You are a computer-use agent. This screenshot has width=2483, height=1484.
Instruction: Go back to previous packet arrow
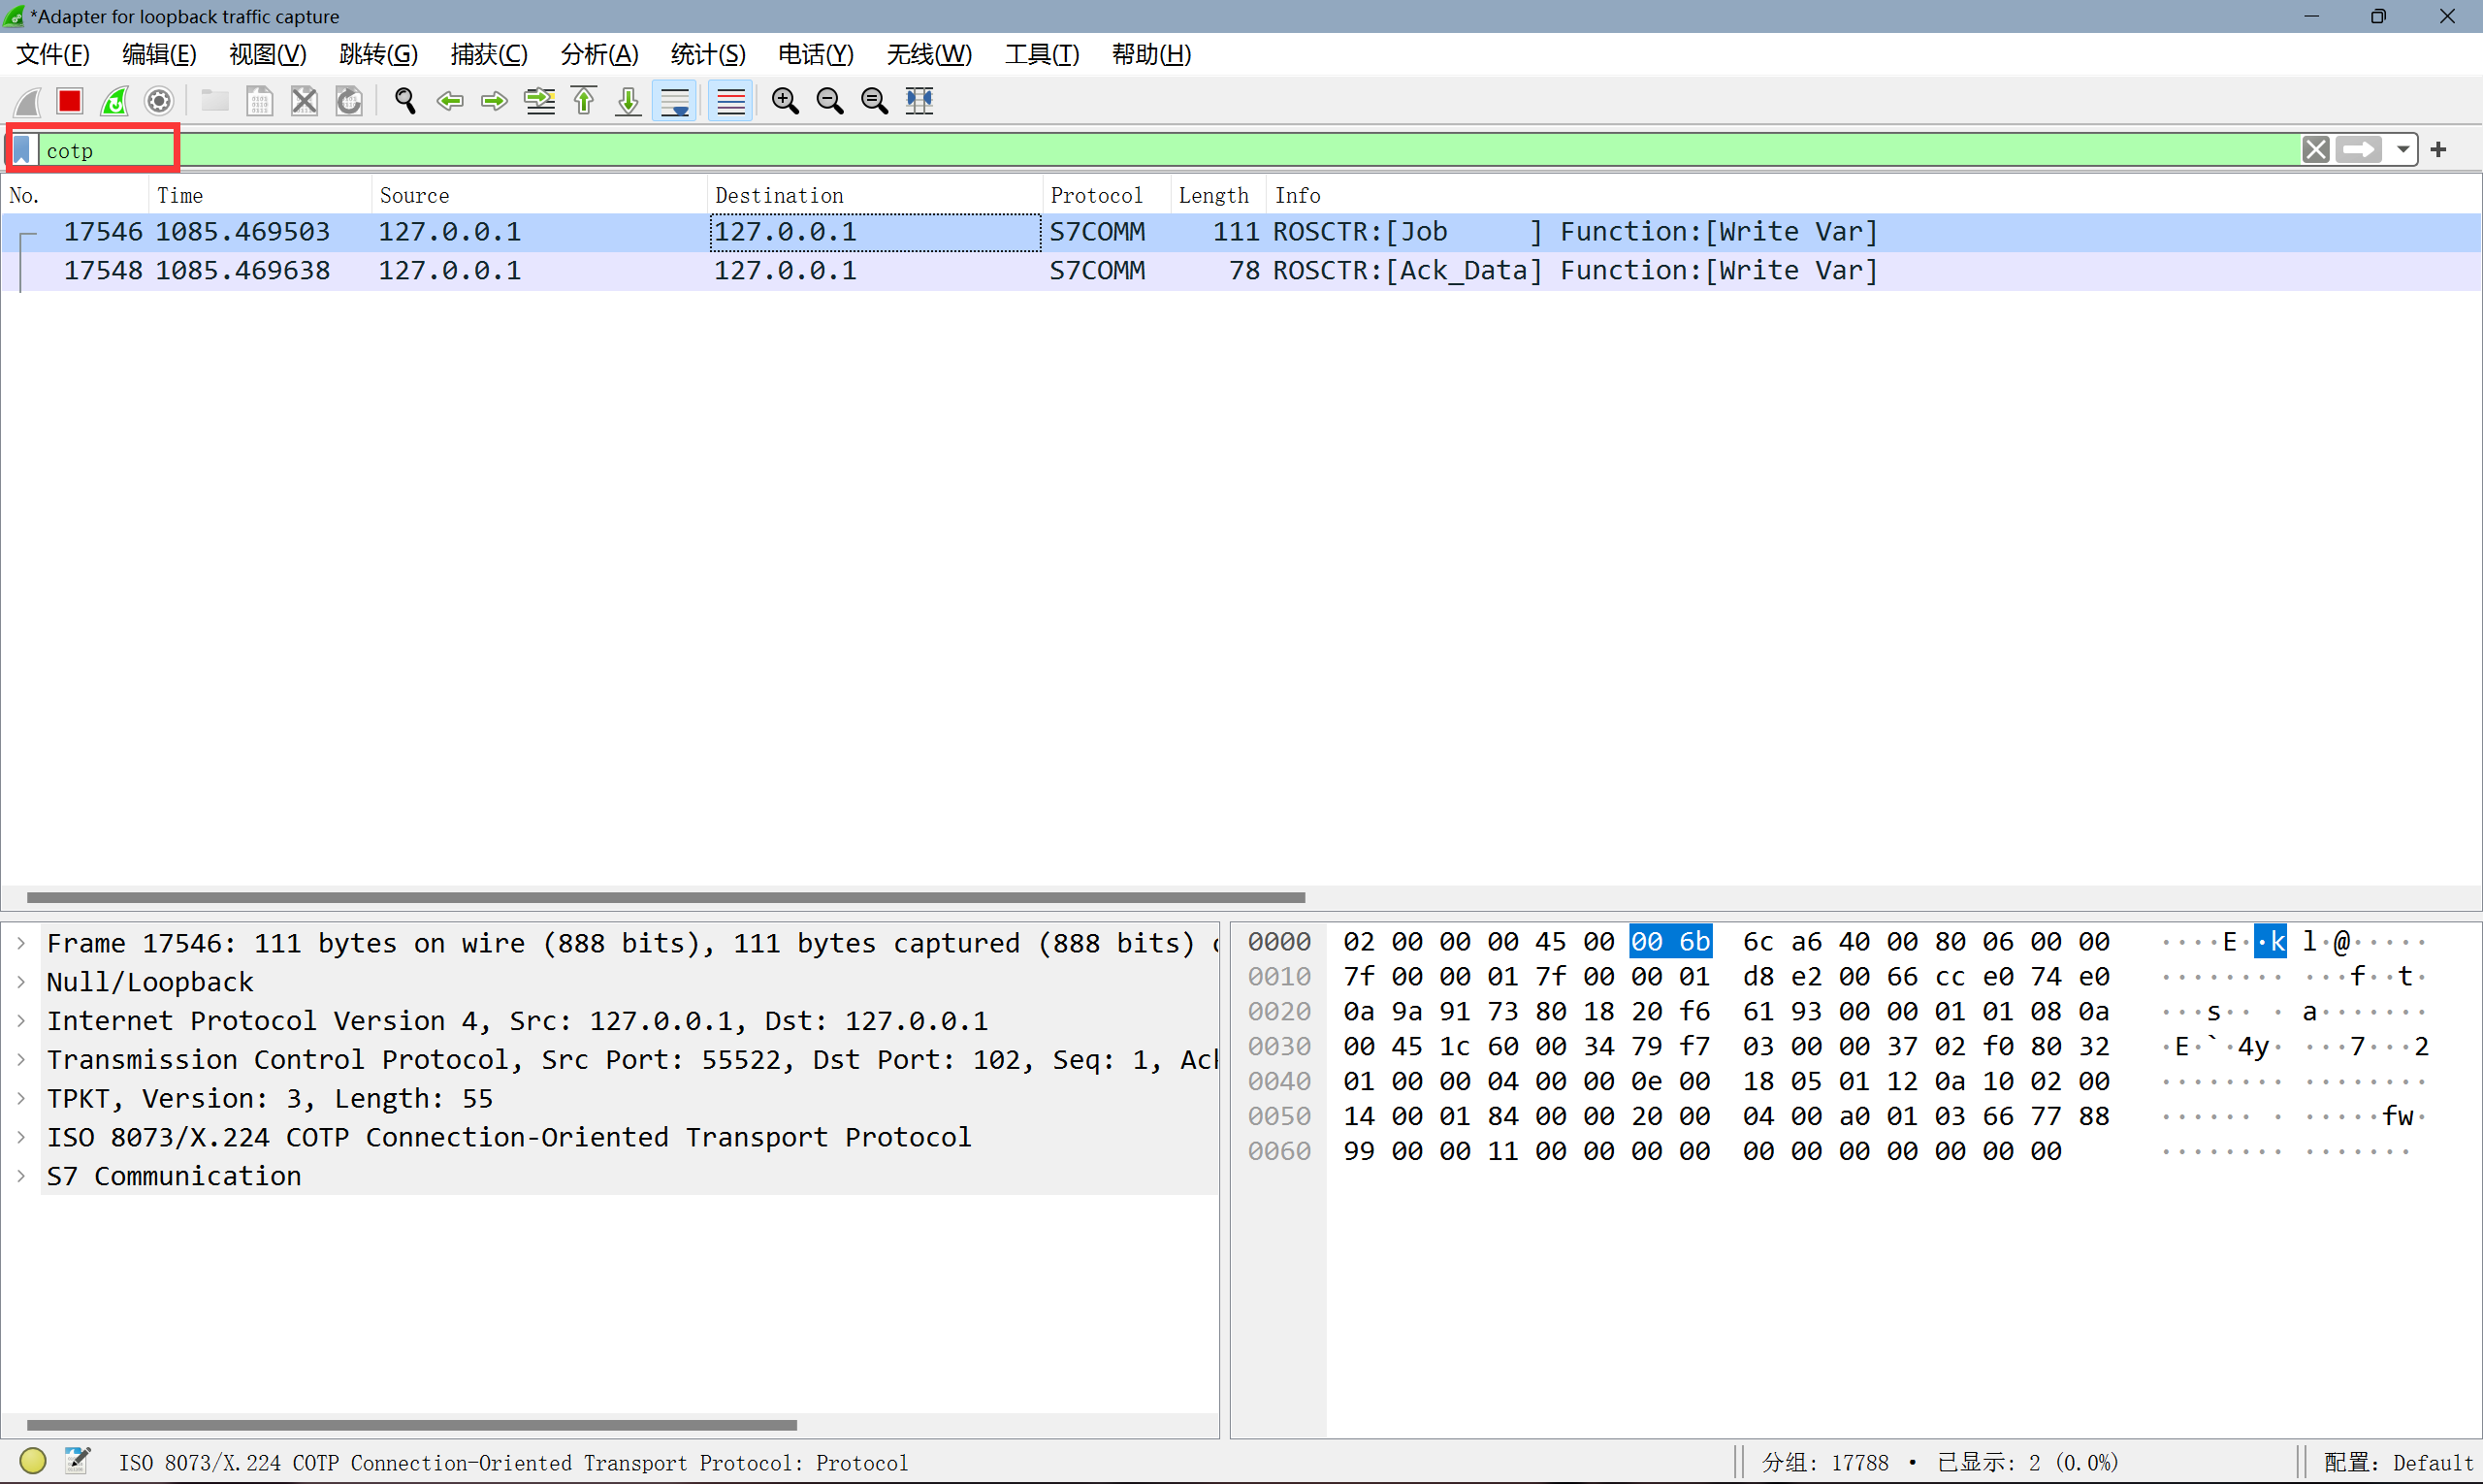click(450, 101)
